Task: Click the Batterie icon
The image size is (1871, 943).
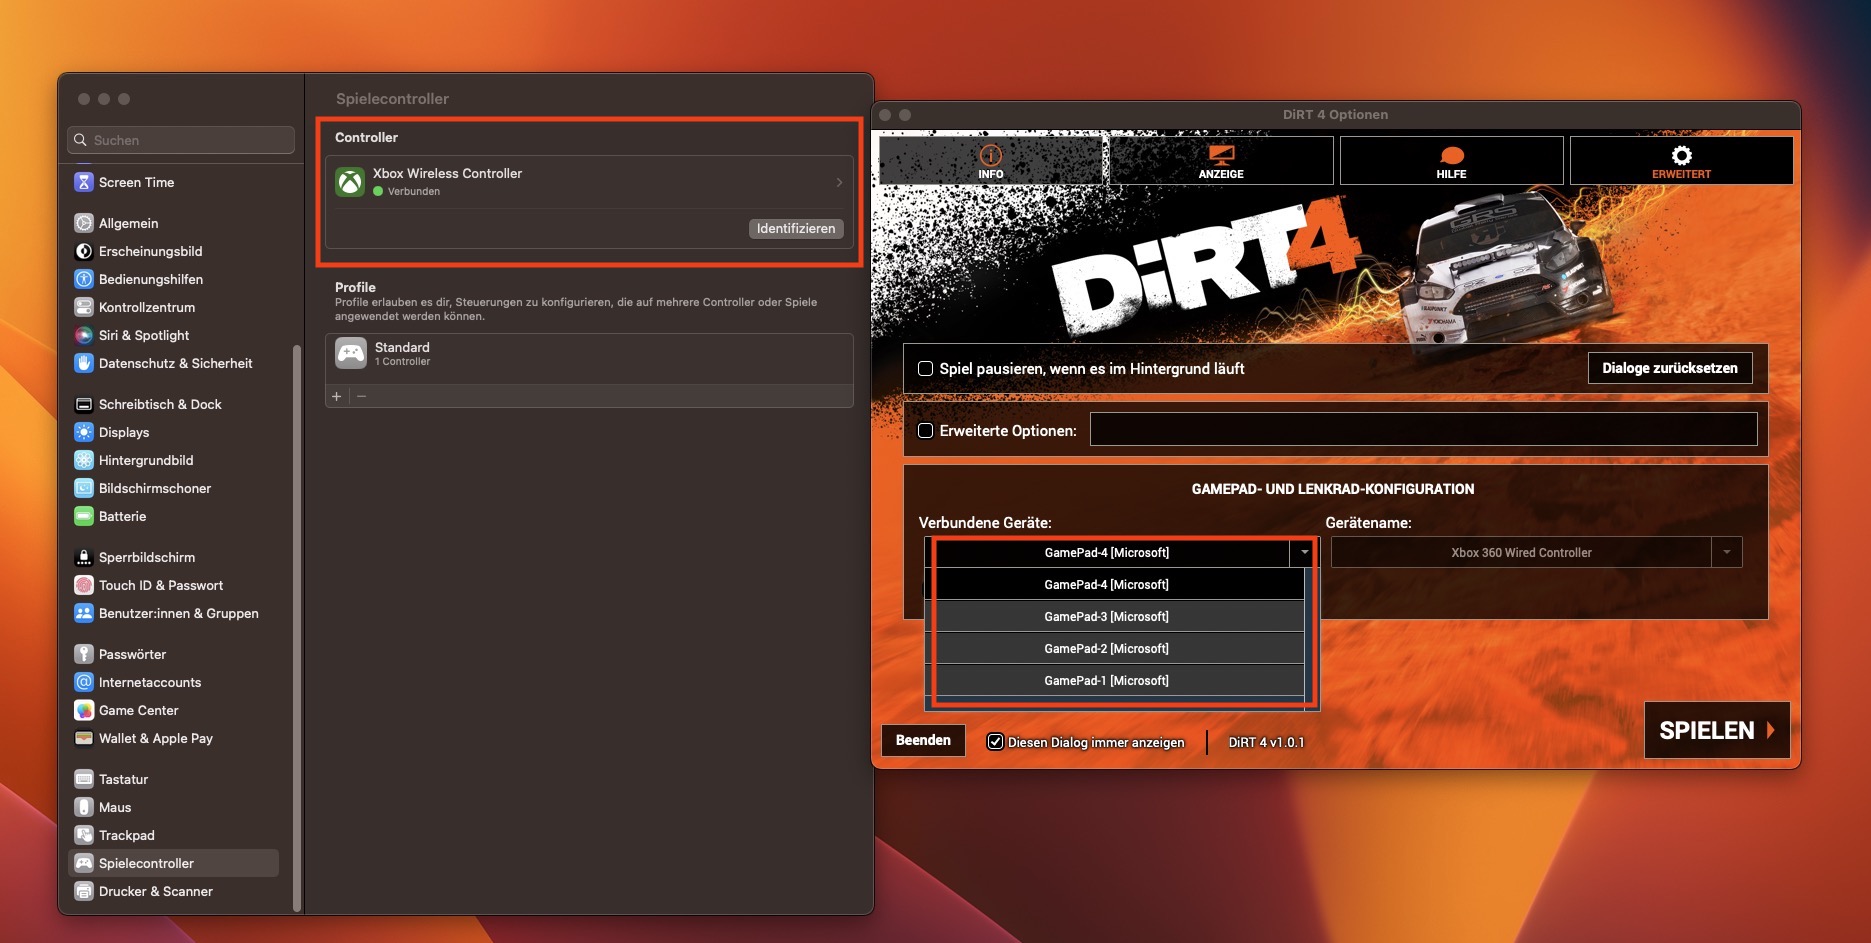Action: (84, 516)
